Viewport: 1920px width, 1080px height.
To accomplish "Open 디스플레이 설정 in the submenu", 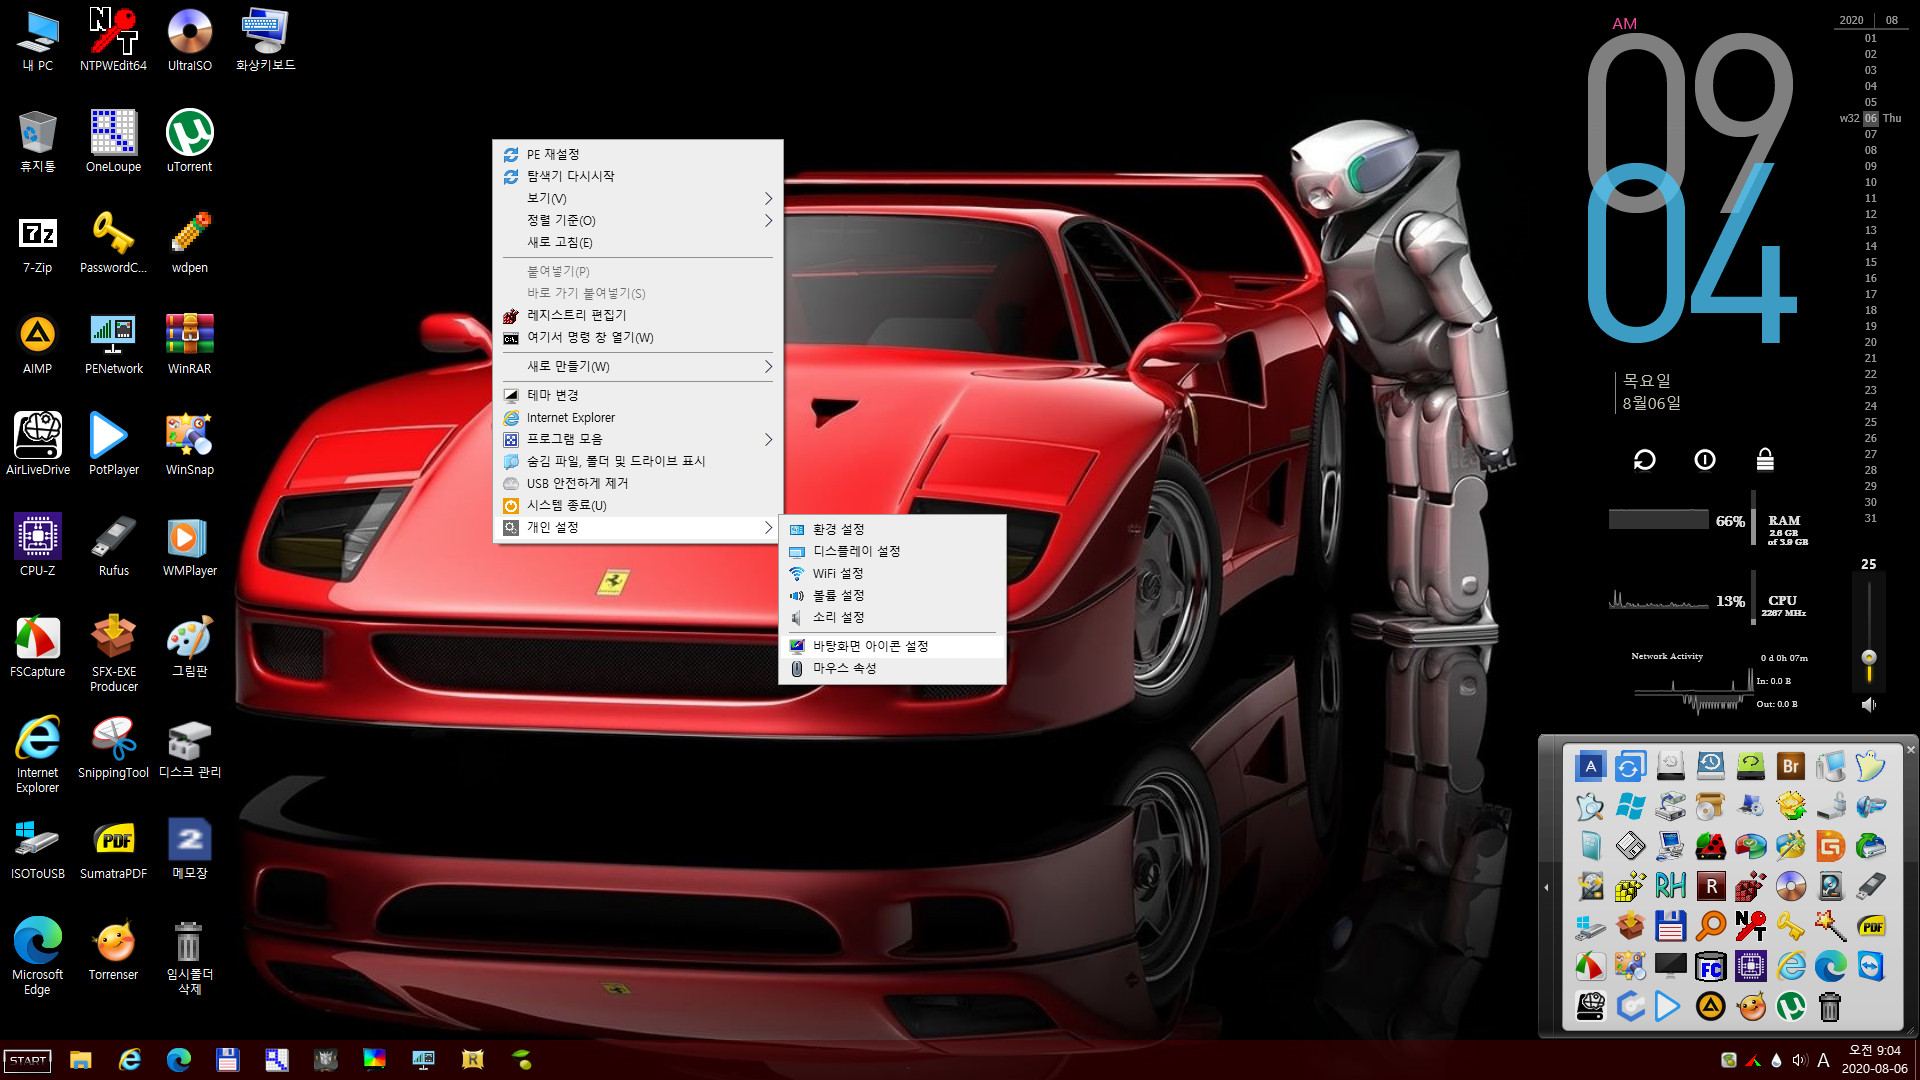I will (892, 551).
